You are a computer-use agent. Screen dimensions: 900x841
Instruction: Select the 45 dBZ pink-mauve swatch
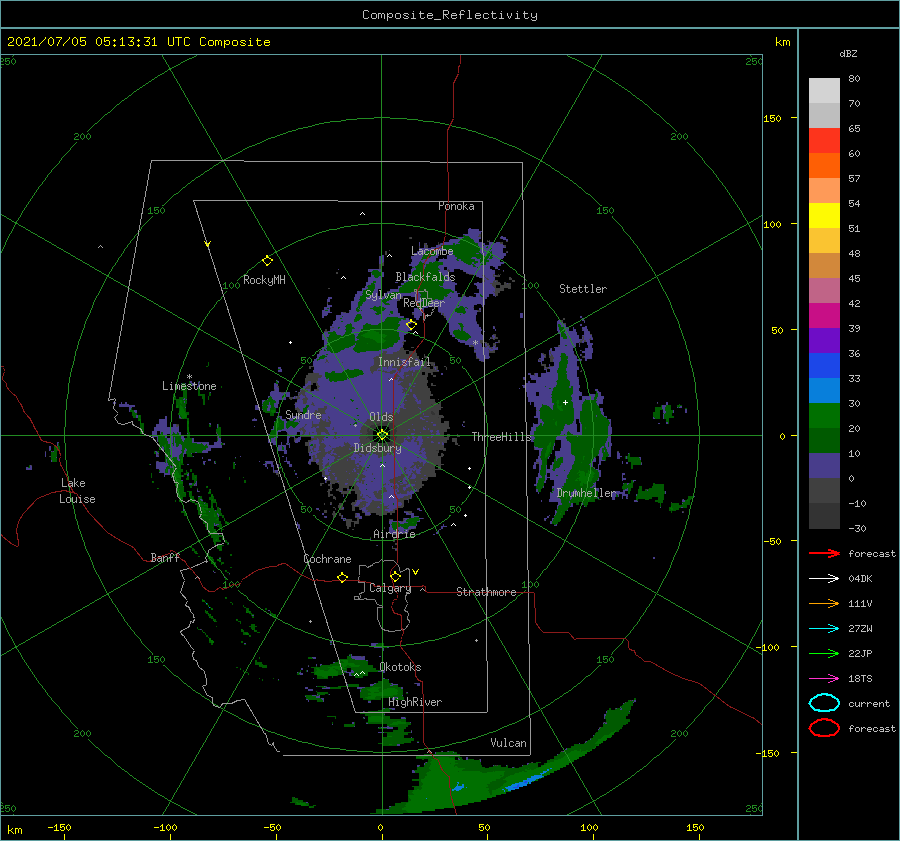click(x=824, y=290)
